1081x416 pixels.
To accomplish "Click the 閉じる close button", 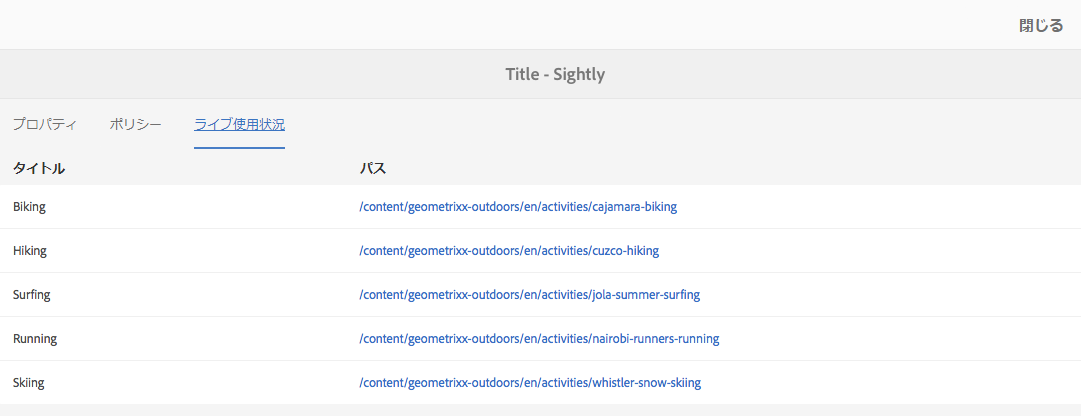I will click(x=1041, y=26).
